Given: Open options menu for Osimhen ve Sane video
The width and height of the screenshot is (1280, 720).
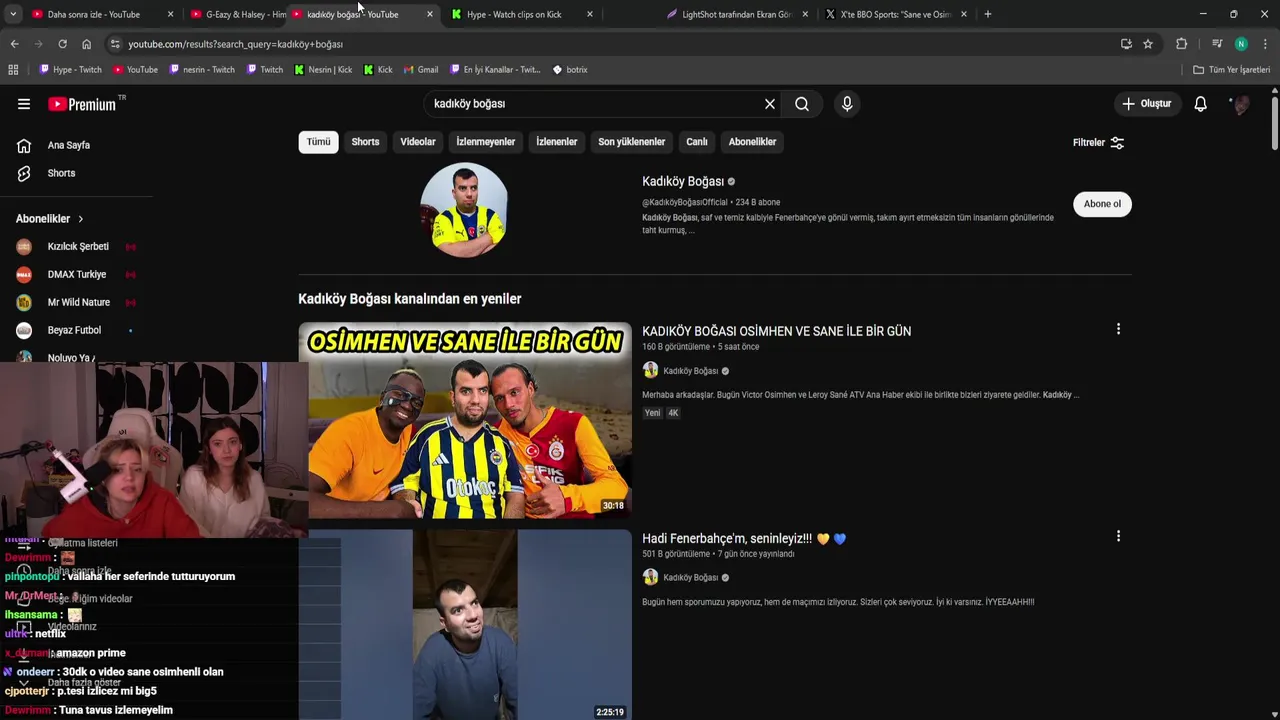Looking at the screenshot, I should [x=1118, y=329].
